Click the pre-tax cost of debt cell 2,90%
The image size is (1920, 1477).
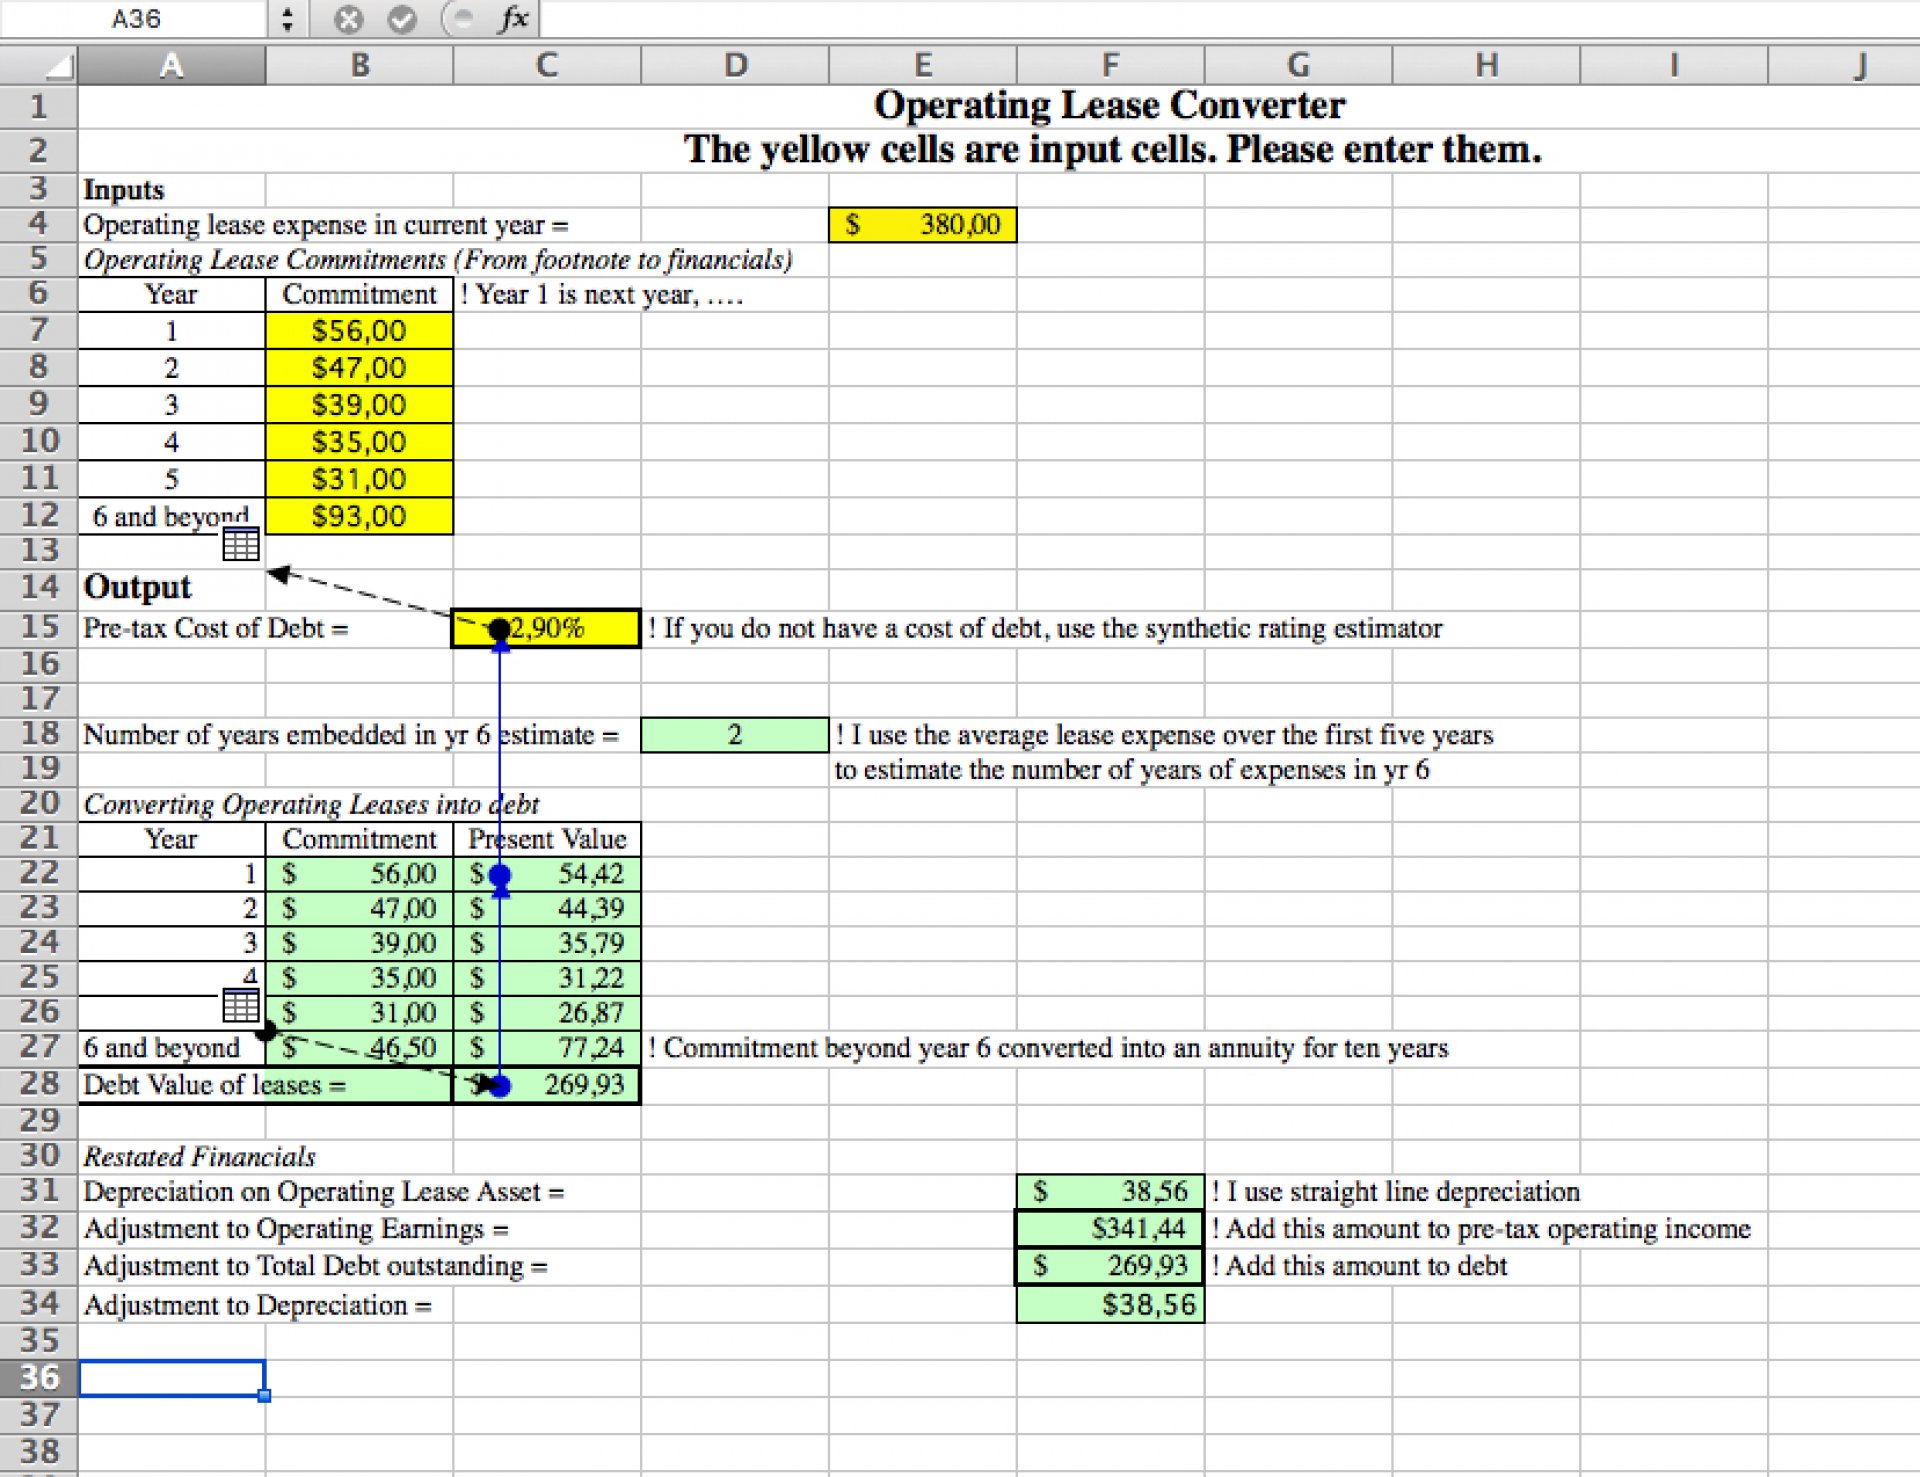(546, 628)
